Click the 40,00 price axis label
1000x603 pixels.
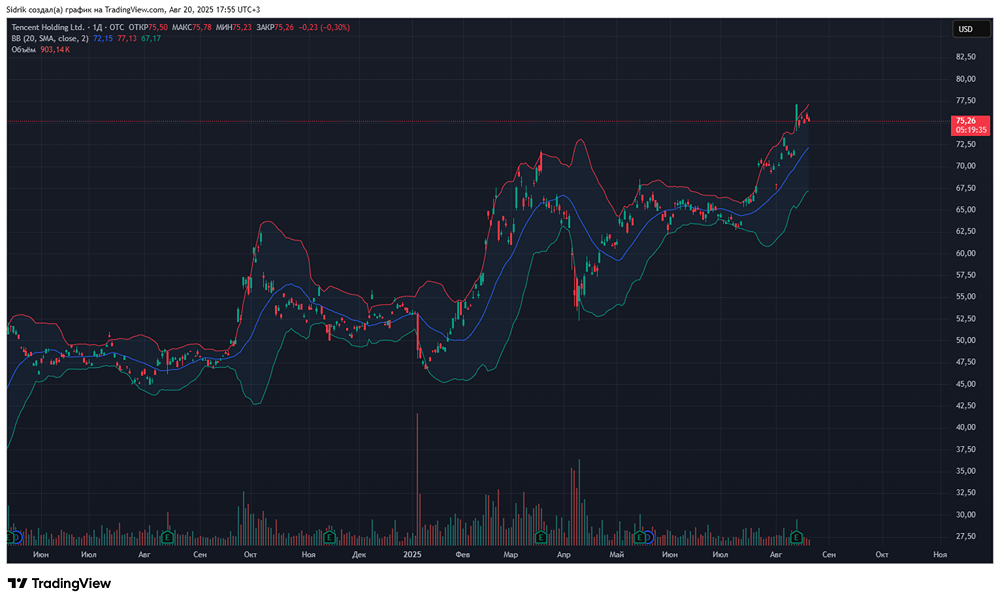coord(966,427)
